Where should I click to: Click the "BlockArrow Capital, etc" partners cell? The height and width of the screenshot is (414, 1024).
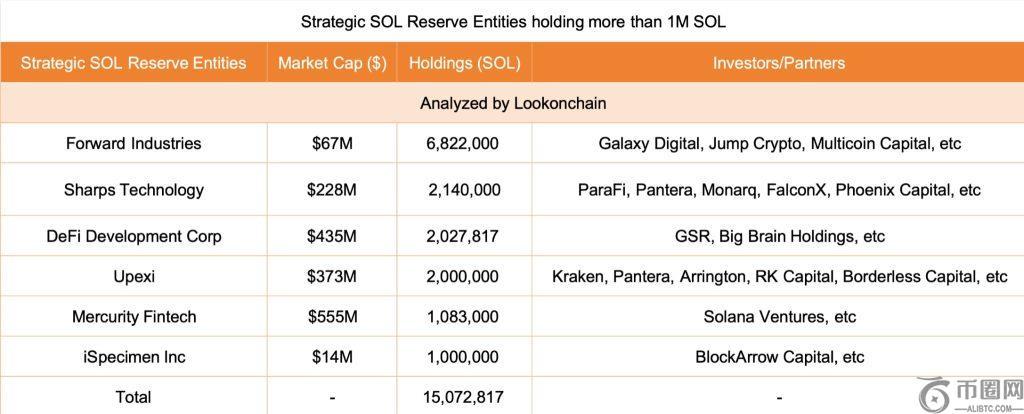pos(779,357)
